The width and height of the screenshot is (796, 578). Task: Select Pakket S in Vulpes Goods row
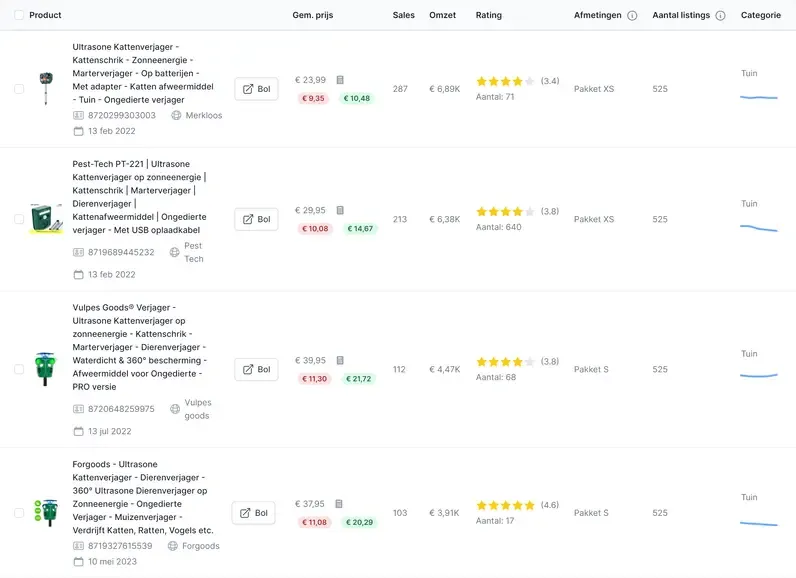tap(591, 369)
